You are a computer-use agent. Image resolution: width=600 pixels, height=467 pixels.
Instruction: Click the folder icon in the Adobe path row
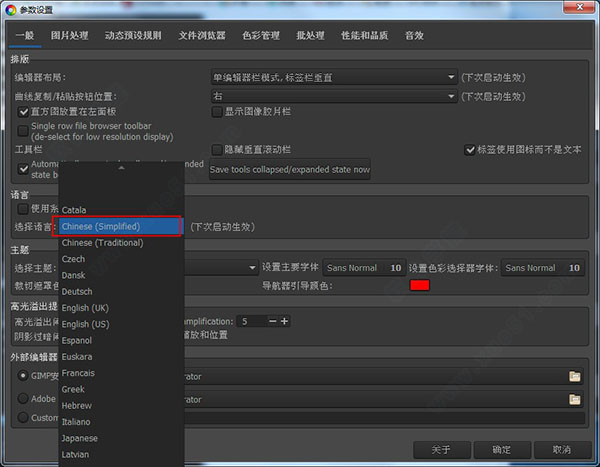pos(574,400)
